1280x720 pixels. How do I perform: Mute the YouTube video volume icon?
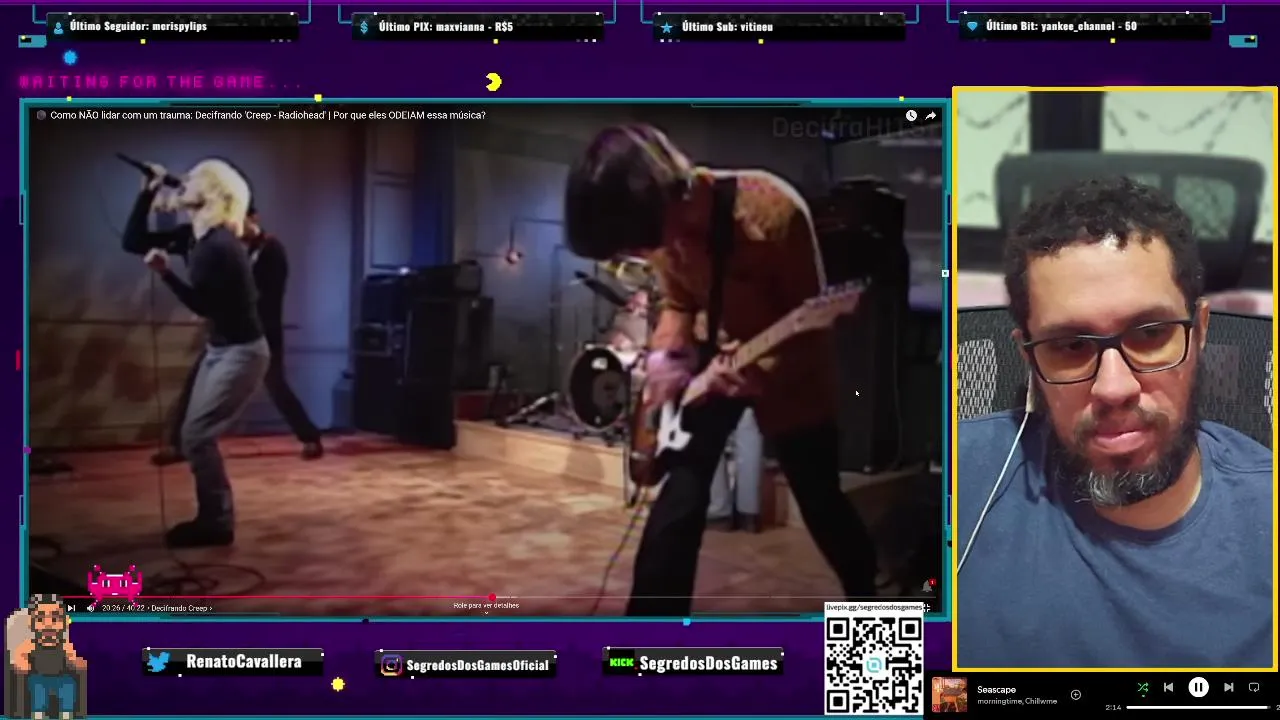[91, 608]
